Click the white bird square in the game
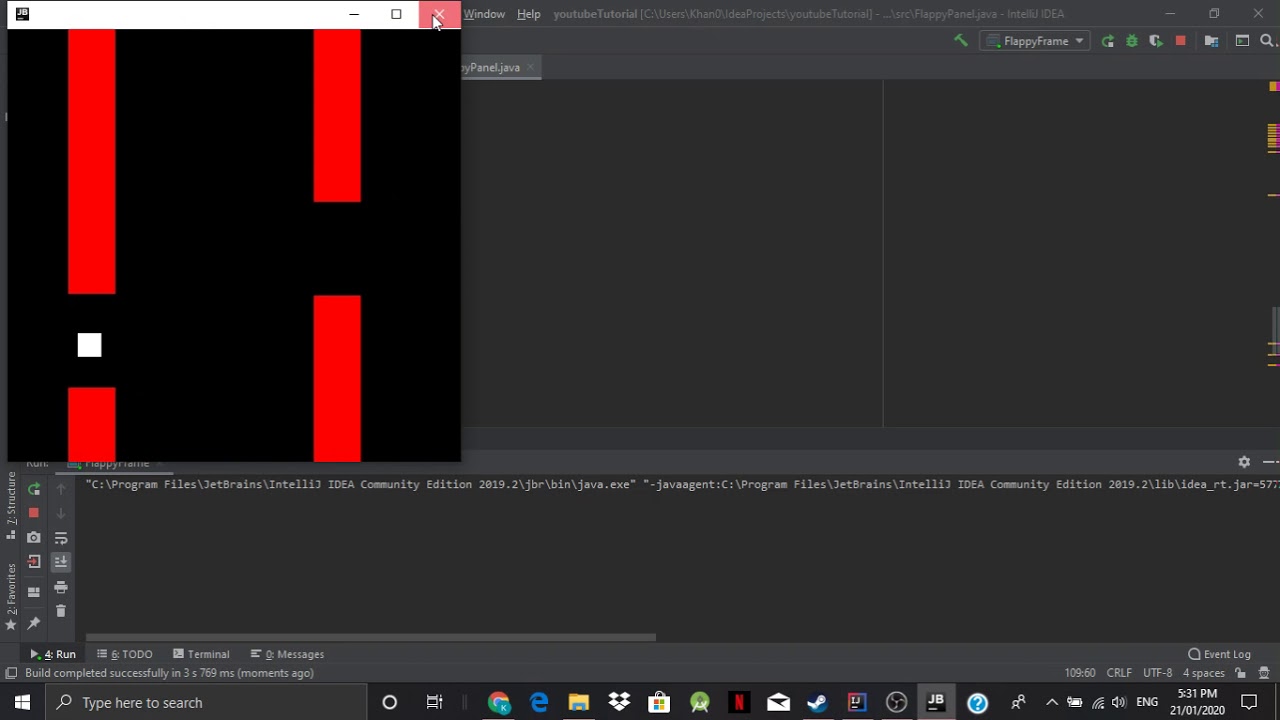The width and height of the screenshot is (1280, 720). click(x=90, y=345)
